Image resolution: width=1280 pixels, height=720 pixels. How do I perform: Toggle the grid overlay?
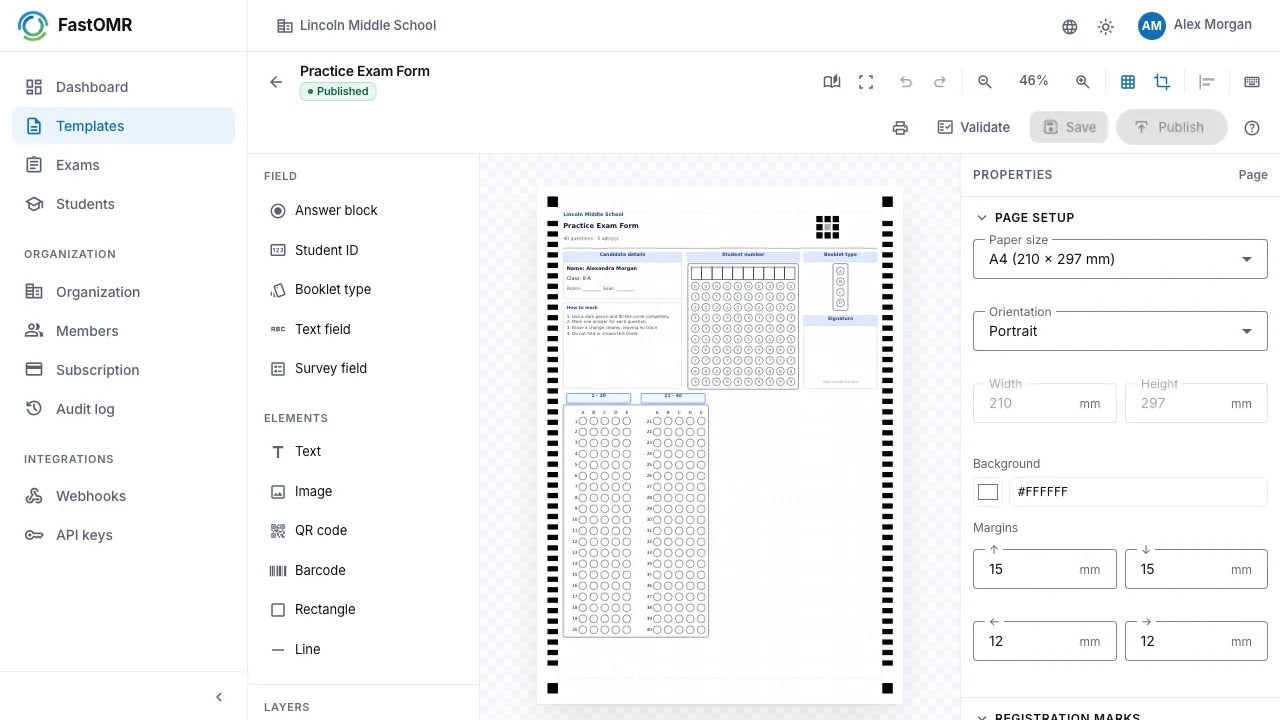(1128, 82)
